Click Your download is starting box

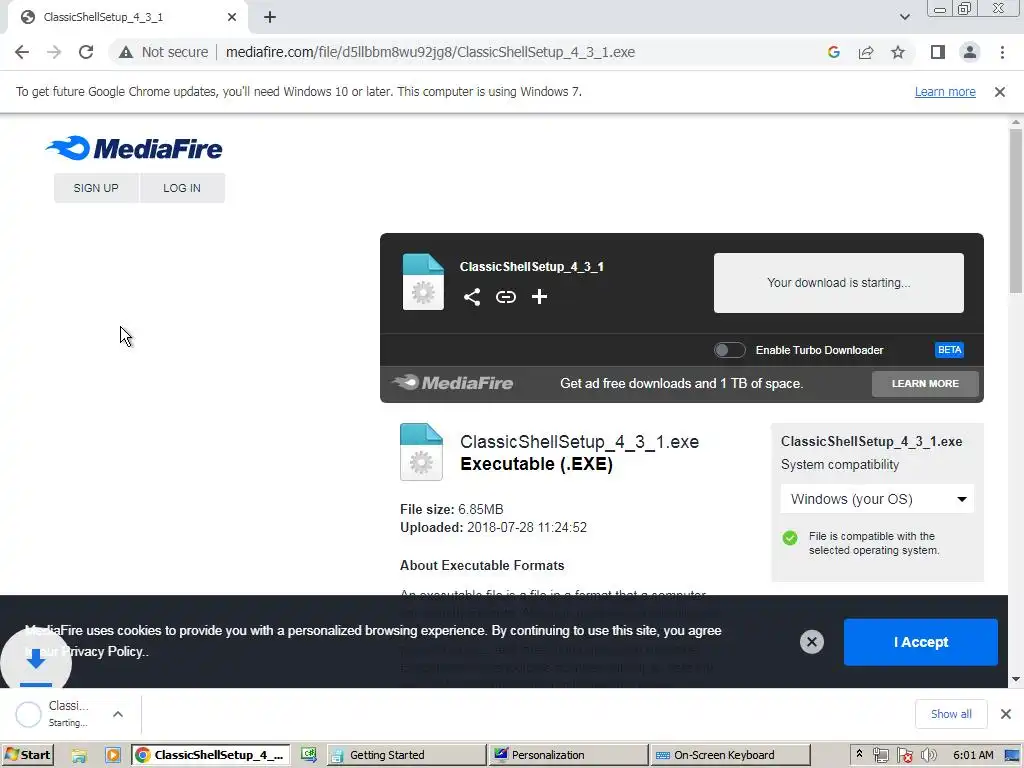(839, 283)
